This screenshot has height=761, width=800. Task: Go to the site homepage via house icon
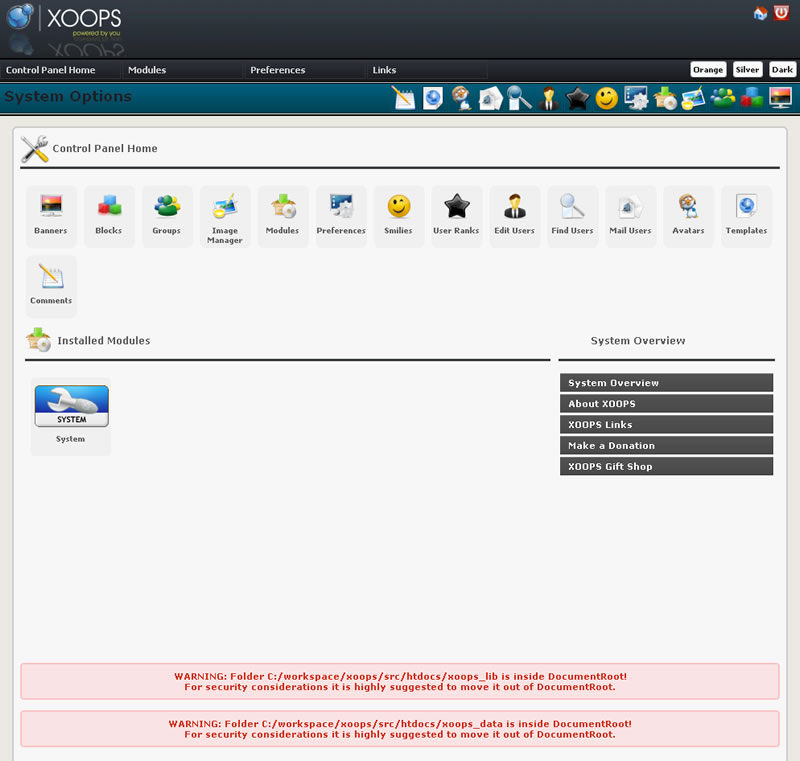point(760,13)
